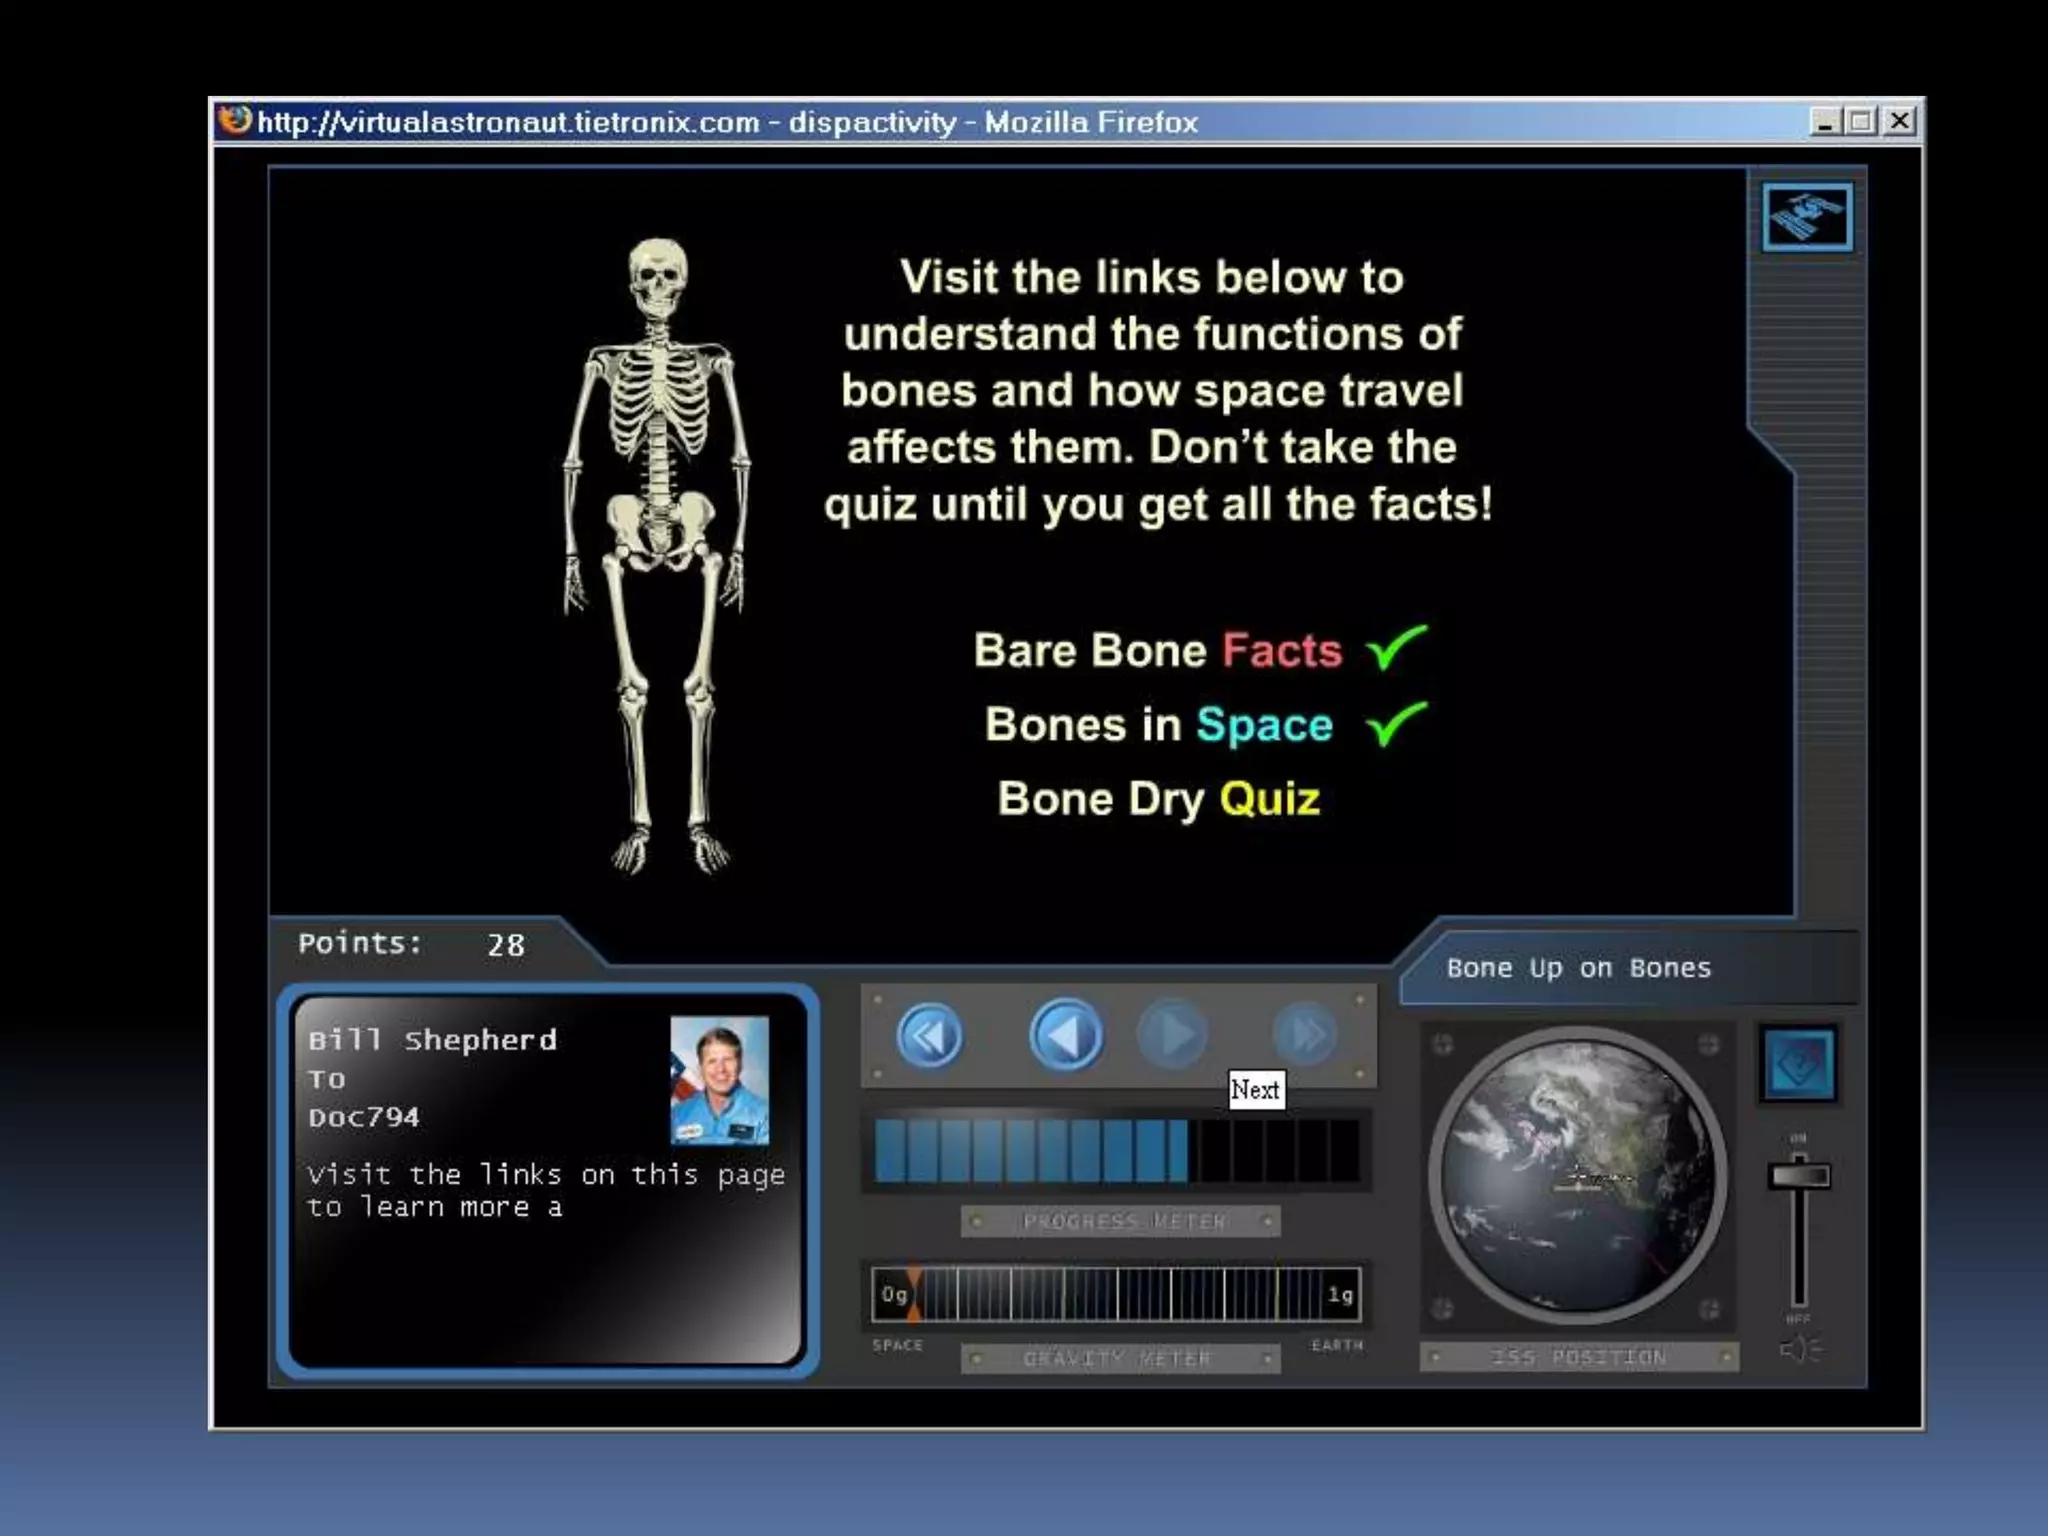Screen dimensions: 2048x1536
Task: Click the GRAVITY METER label
Action: click(1117, 1358)
